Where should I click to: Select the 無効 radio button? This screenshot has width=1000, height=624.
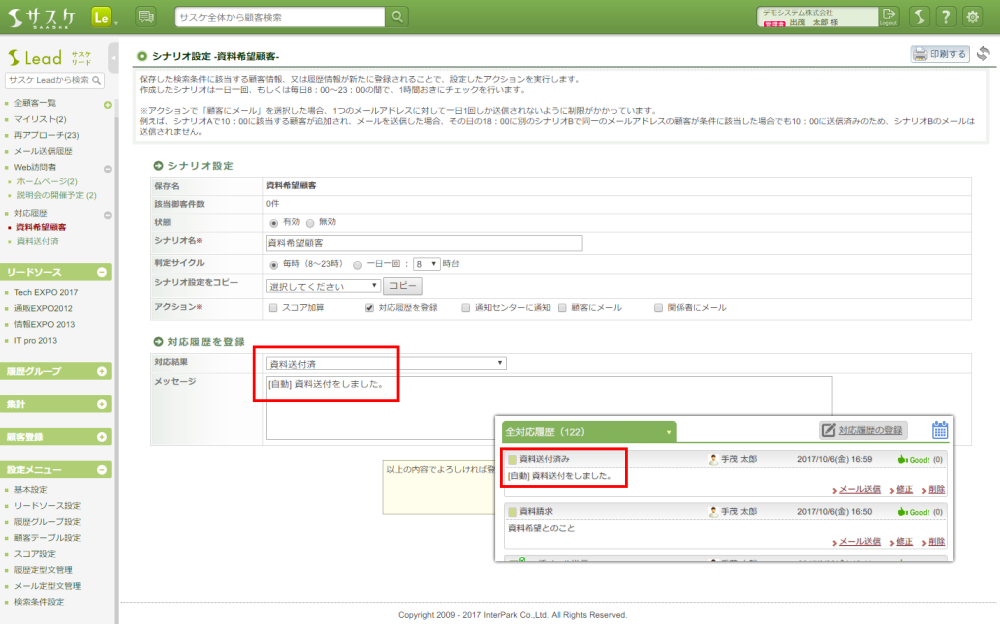coord(310,222)
